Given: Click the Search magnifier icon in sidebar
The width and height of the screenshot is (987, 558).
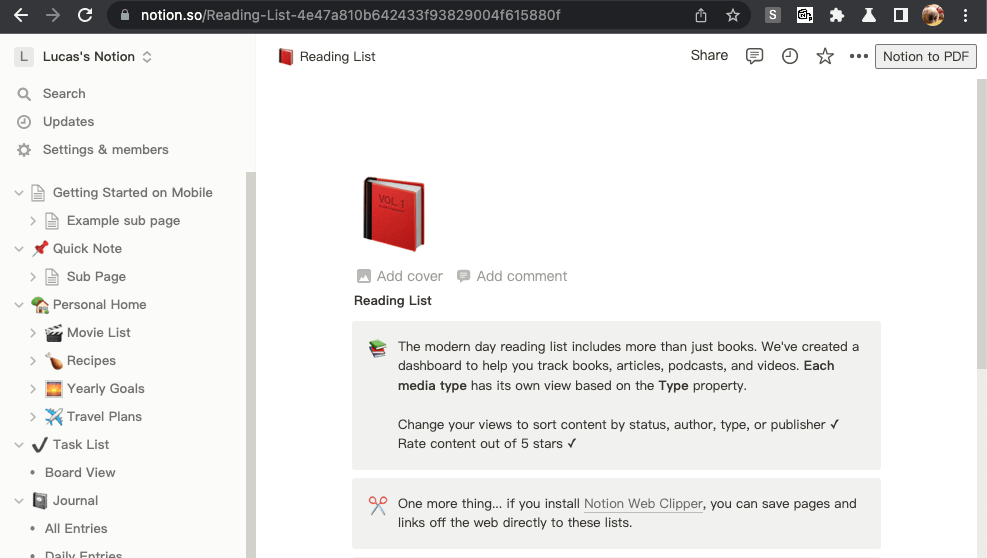Looking at the screenshot, I should click(x=24, y=94).
